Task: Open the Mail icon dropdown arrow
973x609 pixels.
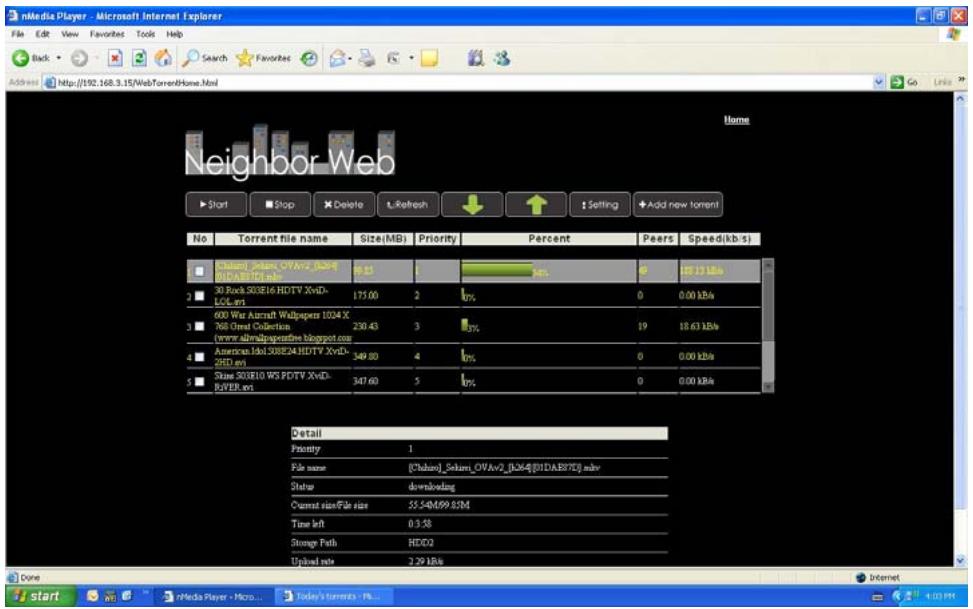Action: point(350,58)
